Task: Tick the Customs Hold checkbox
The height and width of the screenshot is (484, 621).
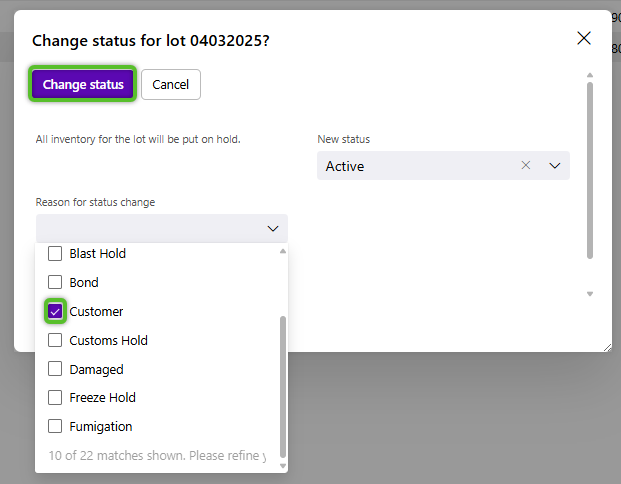Action: tap(56, 341)
